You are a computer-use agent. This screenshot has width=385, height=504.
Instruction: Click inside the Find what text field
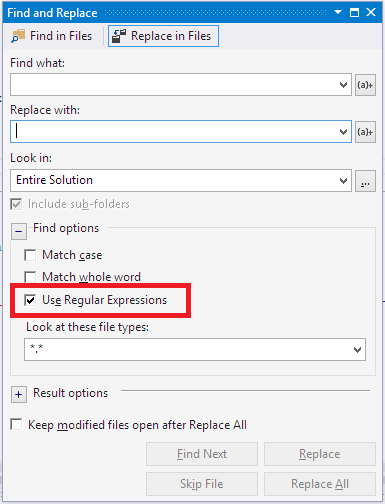tap(173, 85)
